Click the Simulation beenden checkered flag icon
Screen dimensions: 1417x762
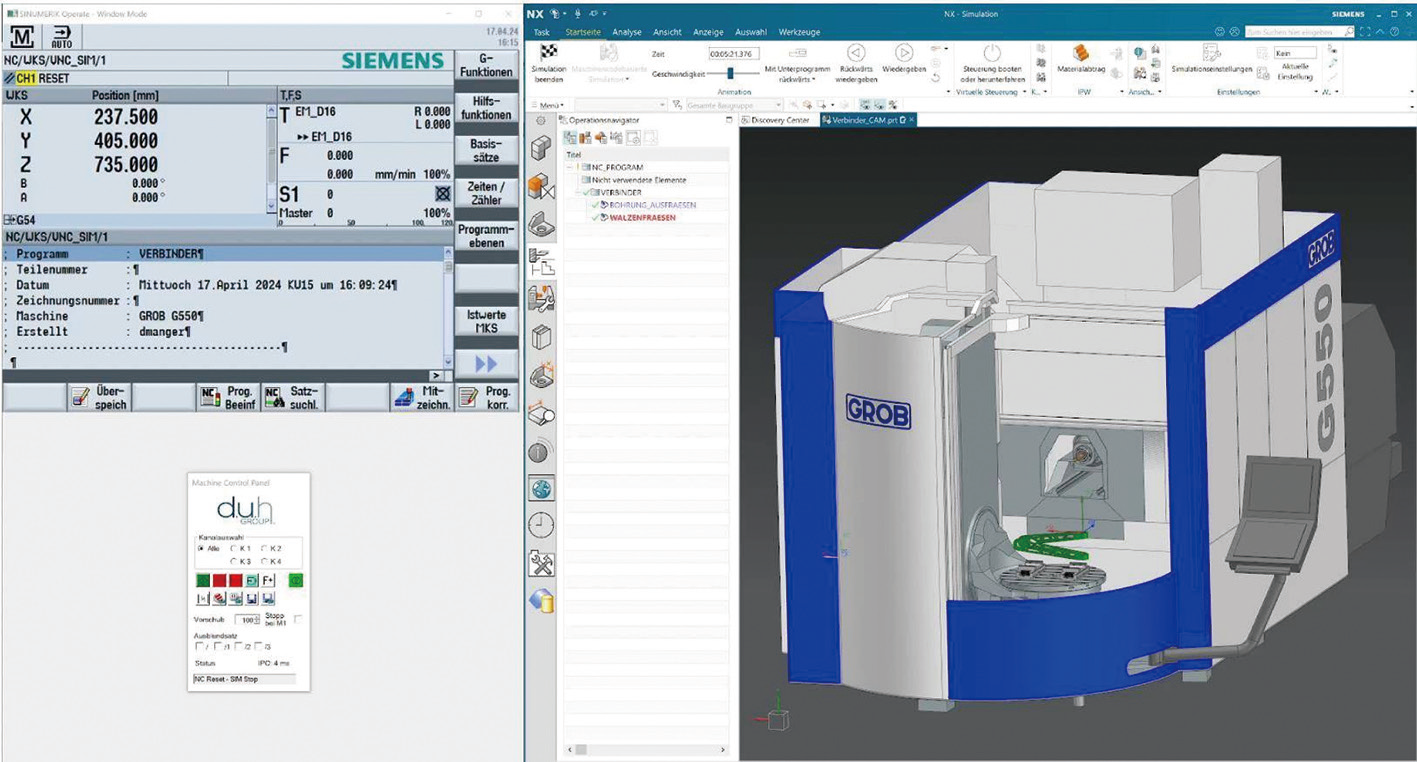pyautogui.click(x=549, y=53)
